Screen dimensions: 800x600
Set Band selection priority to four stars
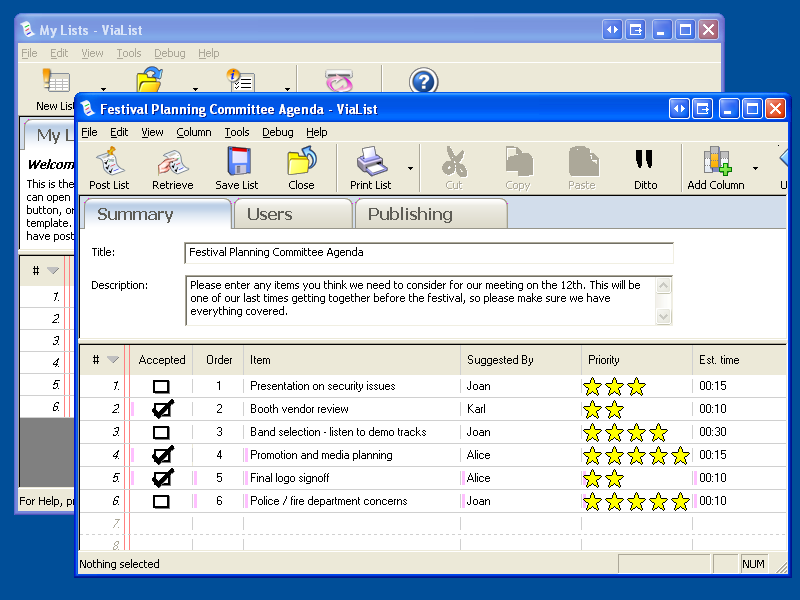[659, 433]
